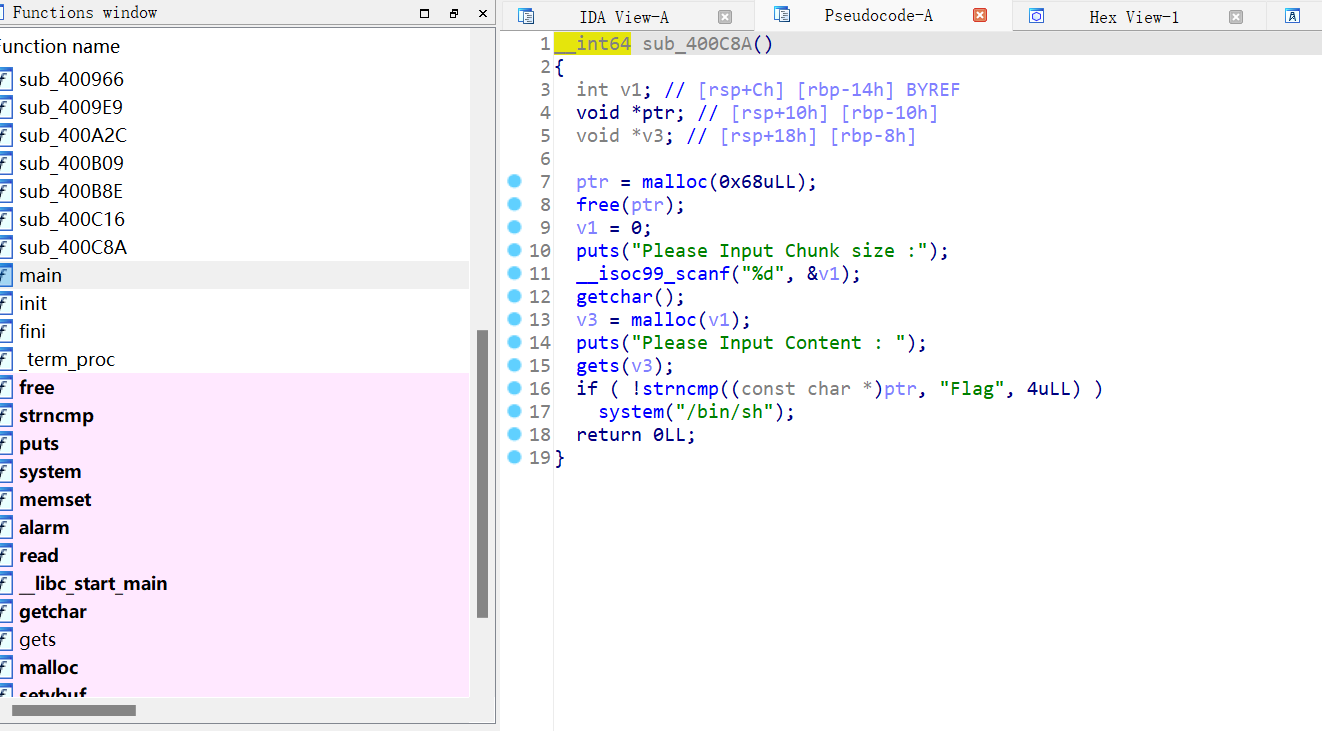Toggle breakpoint dot on line 17
Screen dimensions: 1322x731
click(514, 411)
